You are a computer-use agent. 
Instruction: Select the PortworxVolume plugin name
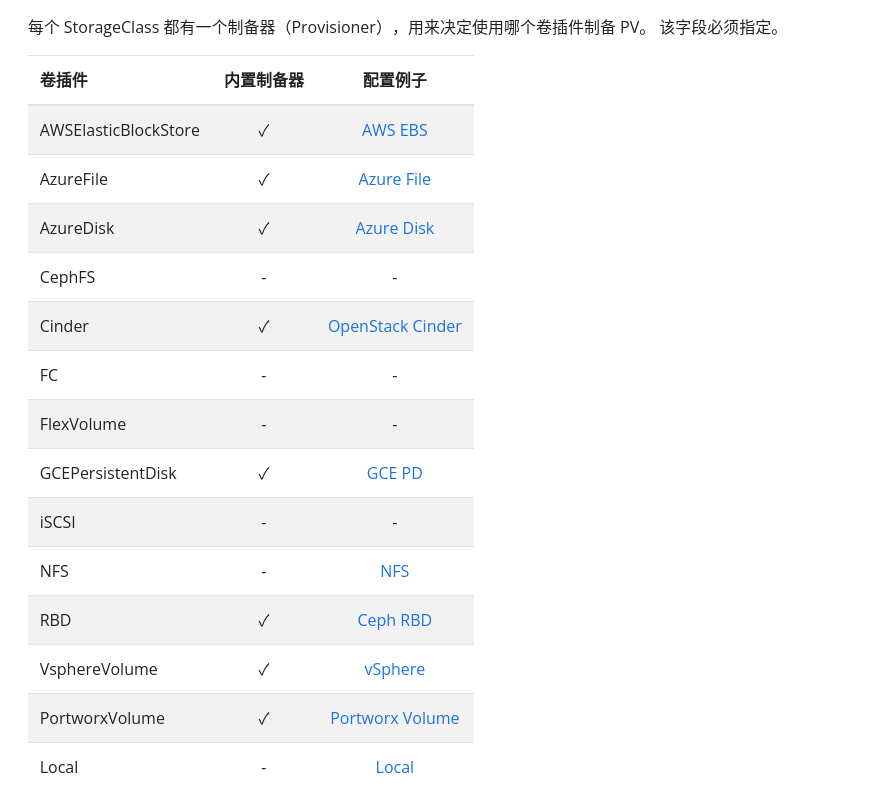coord(102,719)
